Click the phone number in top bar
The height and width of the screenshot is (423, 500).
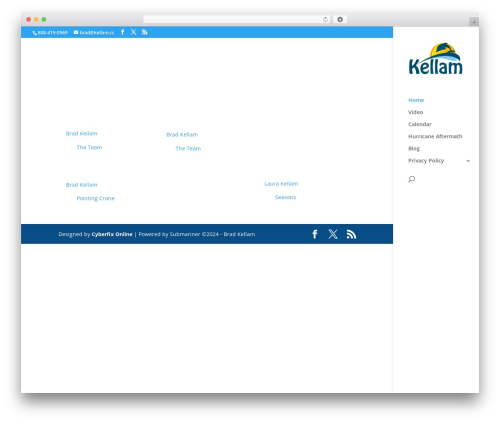(x=50, y=32)
